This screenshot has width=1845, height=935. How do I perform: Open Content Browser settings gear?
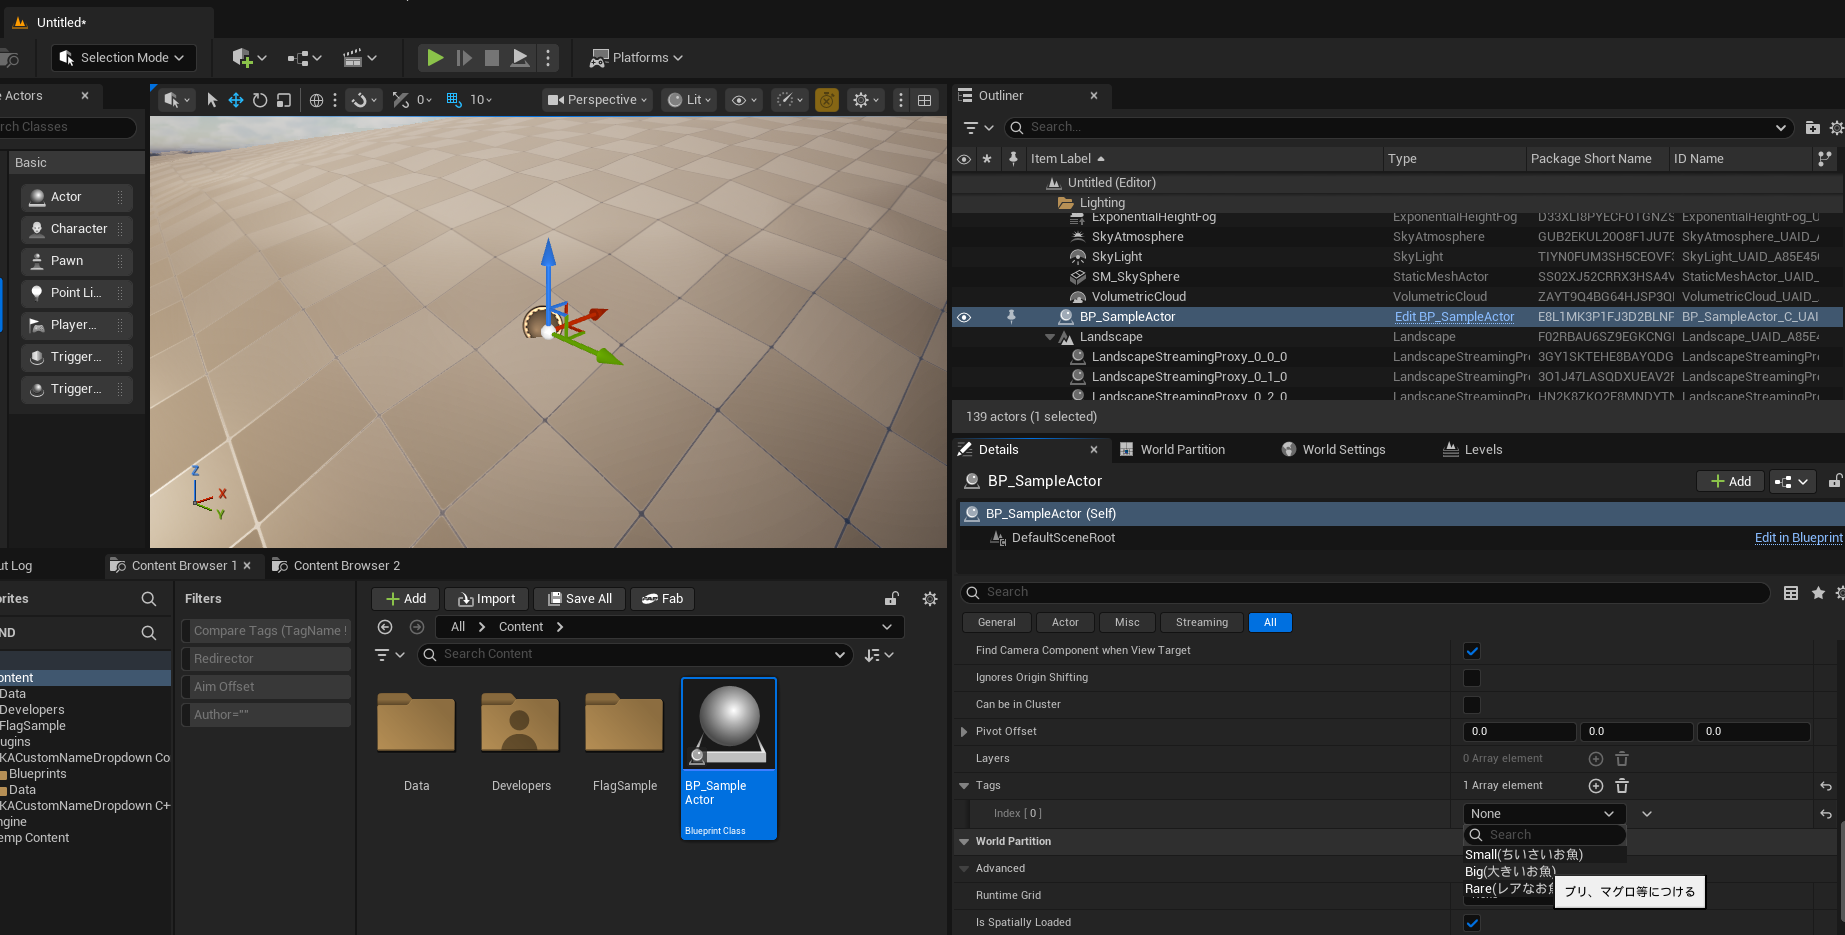coord(929,599)
